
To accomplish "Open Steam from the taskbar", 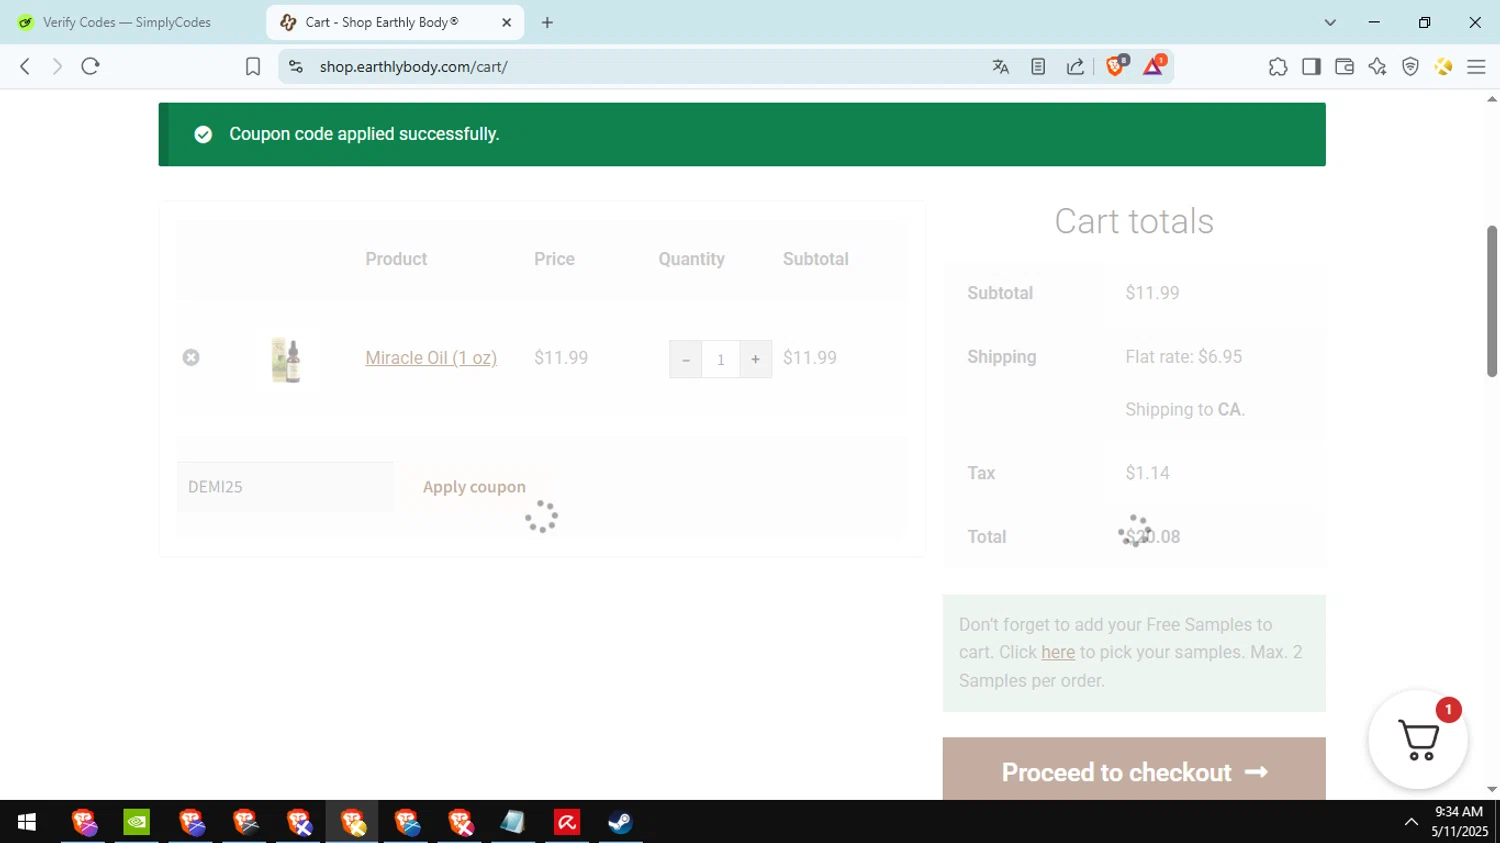I will 621,822.
